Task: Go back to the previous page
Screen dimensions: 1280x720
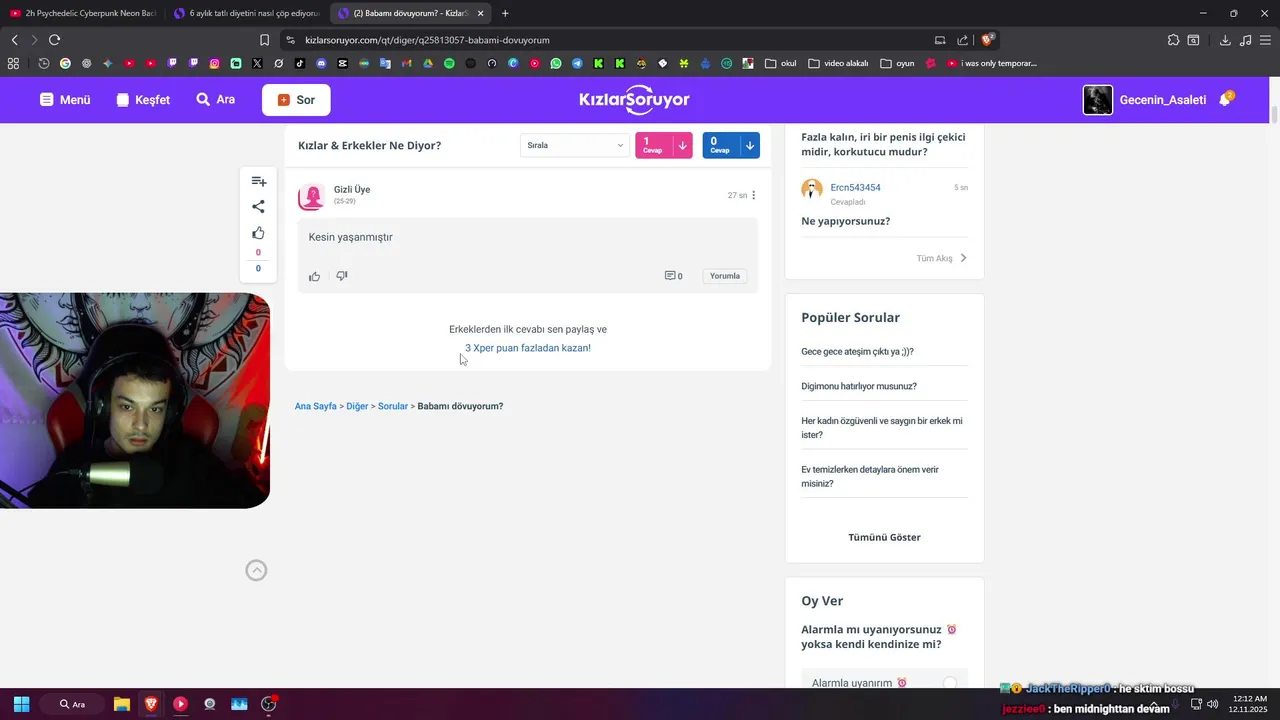Action: (14, 40)
